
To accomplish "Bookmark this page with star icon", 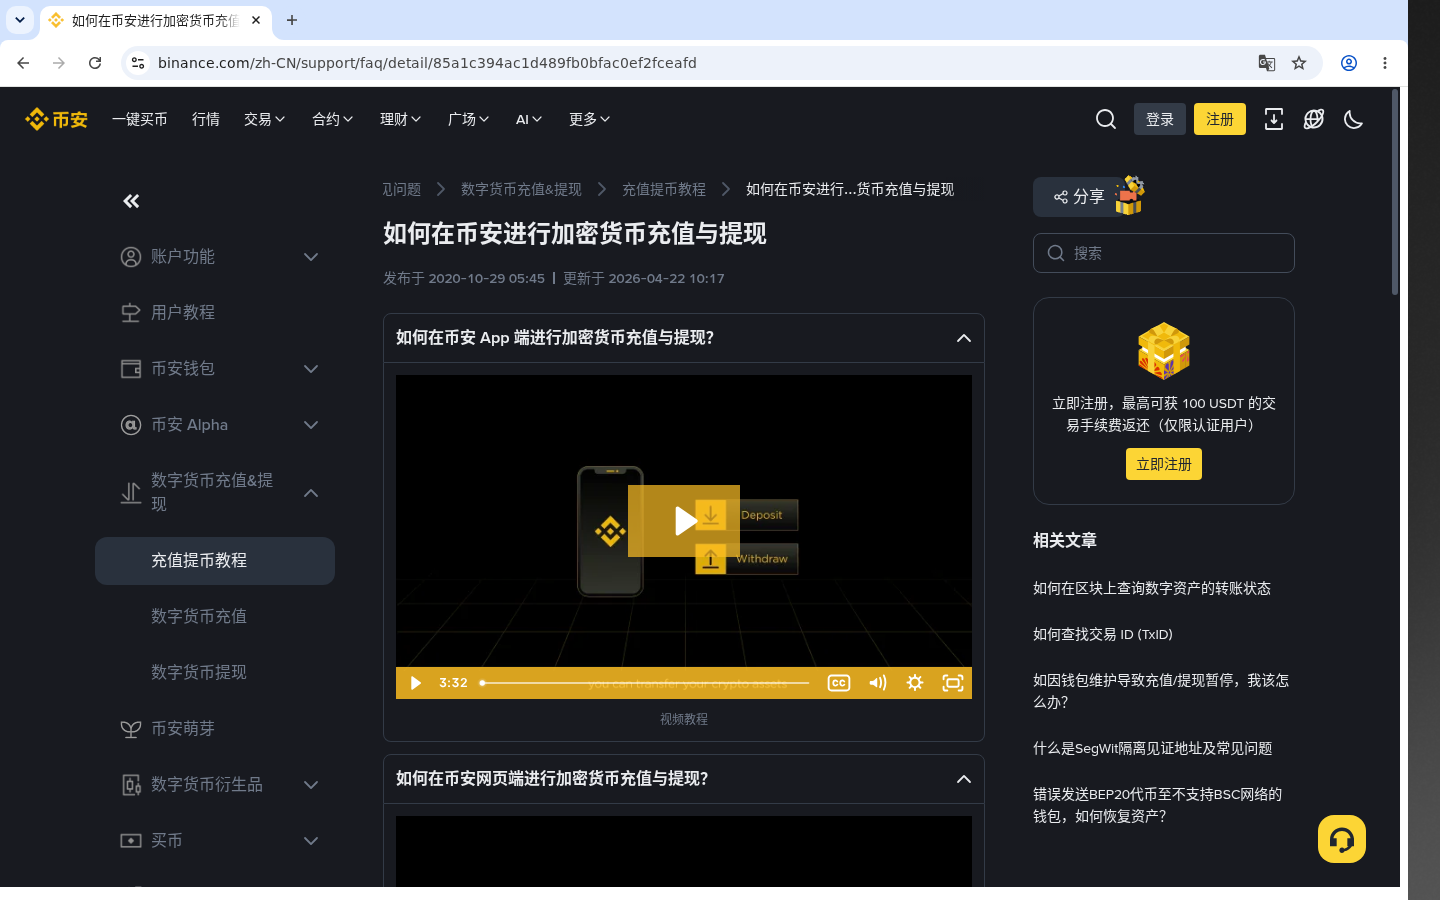I will click(x=1299, y=63).
